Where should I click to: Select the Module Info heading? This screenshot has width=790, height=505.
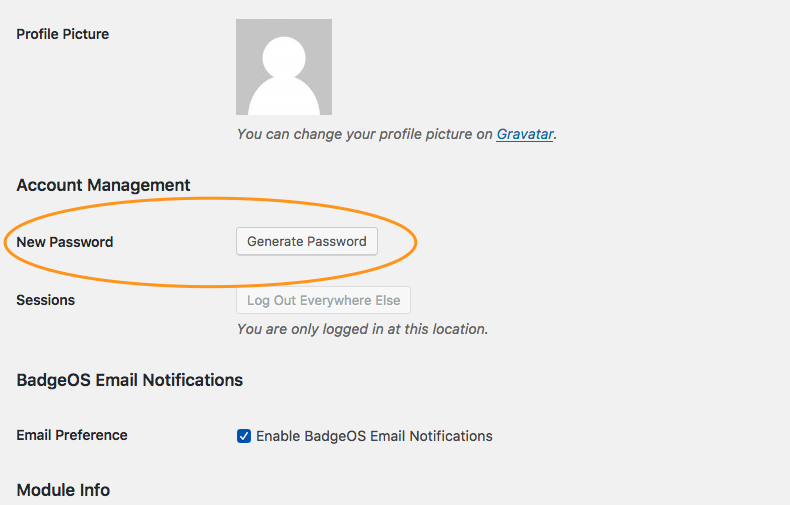[63, 490]
